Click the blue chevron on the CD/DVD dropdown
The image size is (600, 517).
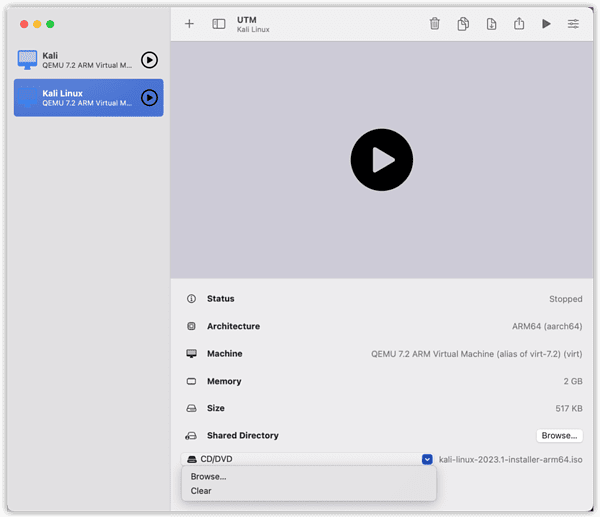[x=427, y=459]
